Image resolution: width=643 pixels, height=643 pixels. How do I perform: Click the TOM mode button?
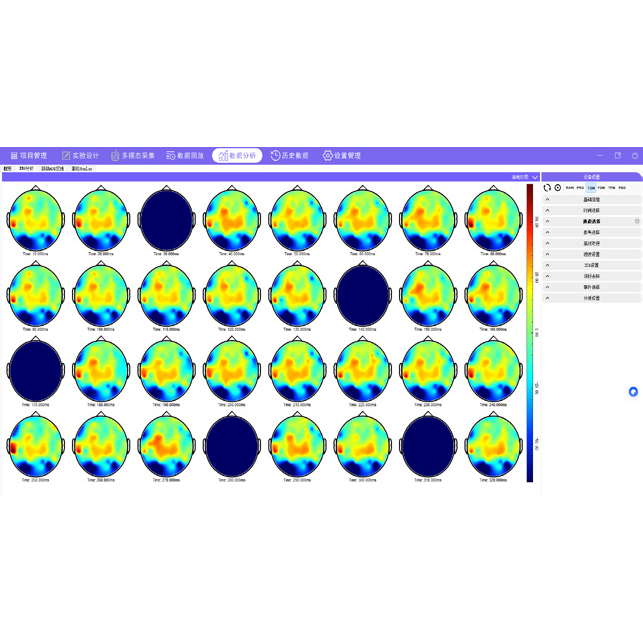591,188
